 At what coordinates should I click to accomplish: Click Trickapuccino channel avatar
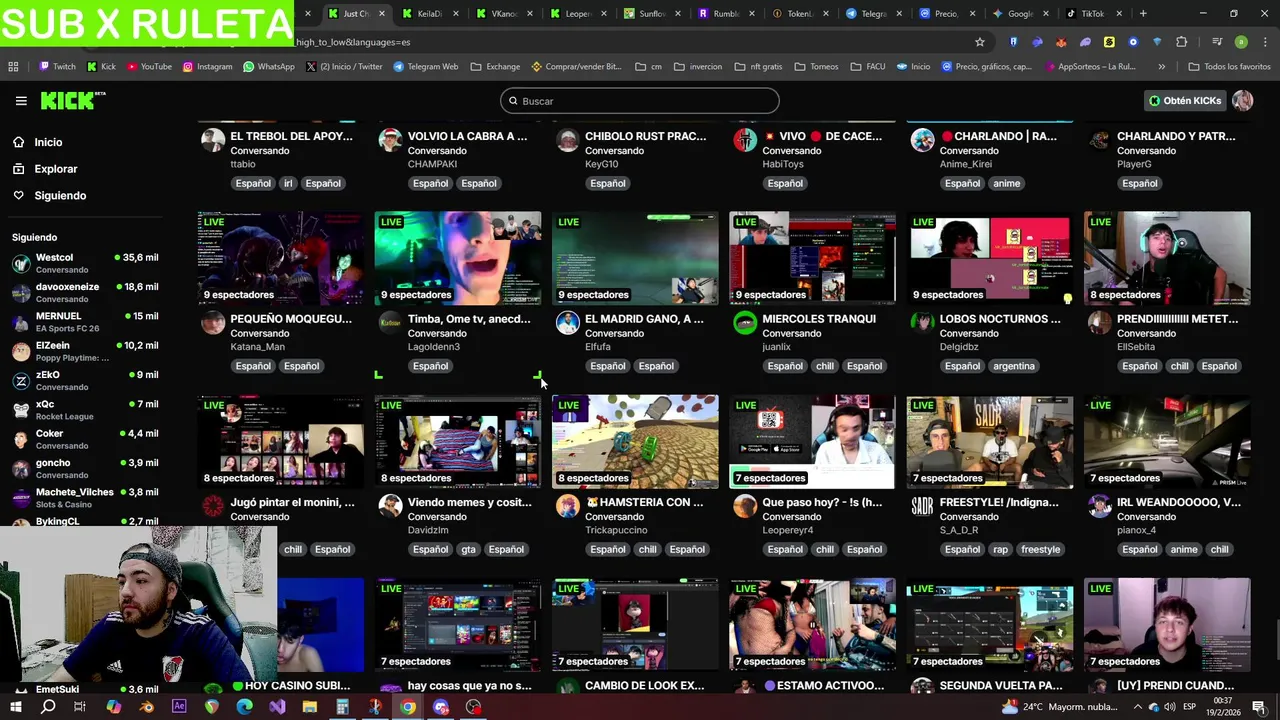click(x=567, y=506)
